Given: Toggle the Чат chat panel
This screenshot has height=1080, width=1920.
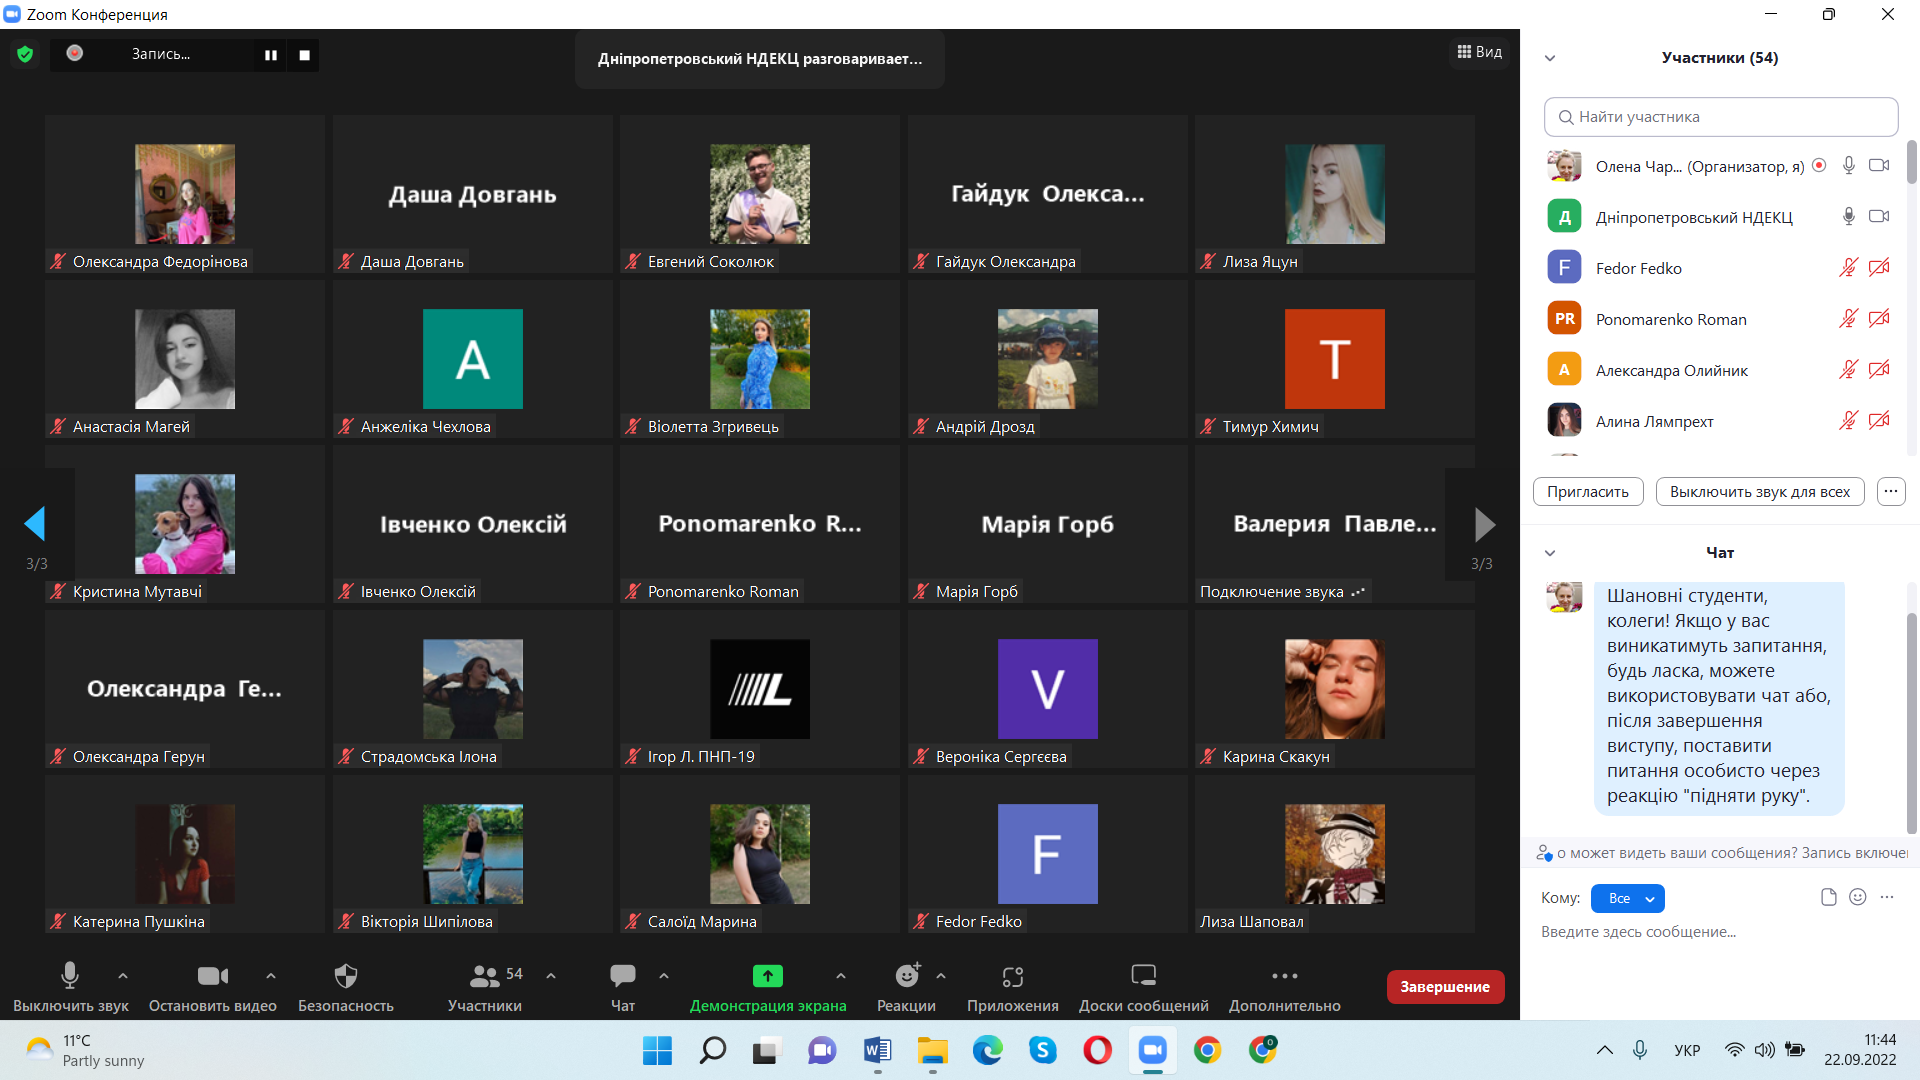Looking at the screenshot, I should click(x=623, y=987).
